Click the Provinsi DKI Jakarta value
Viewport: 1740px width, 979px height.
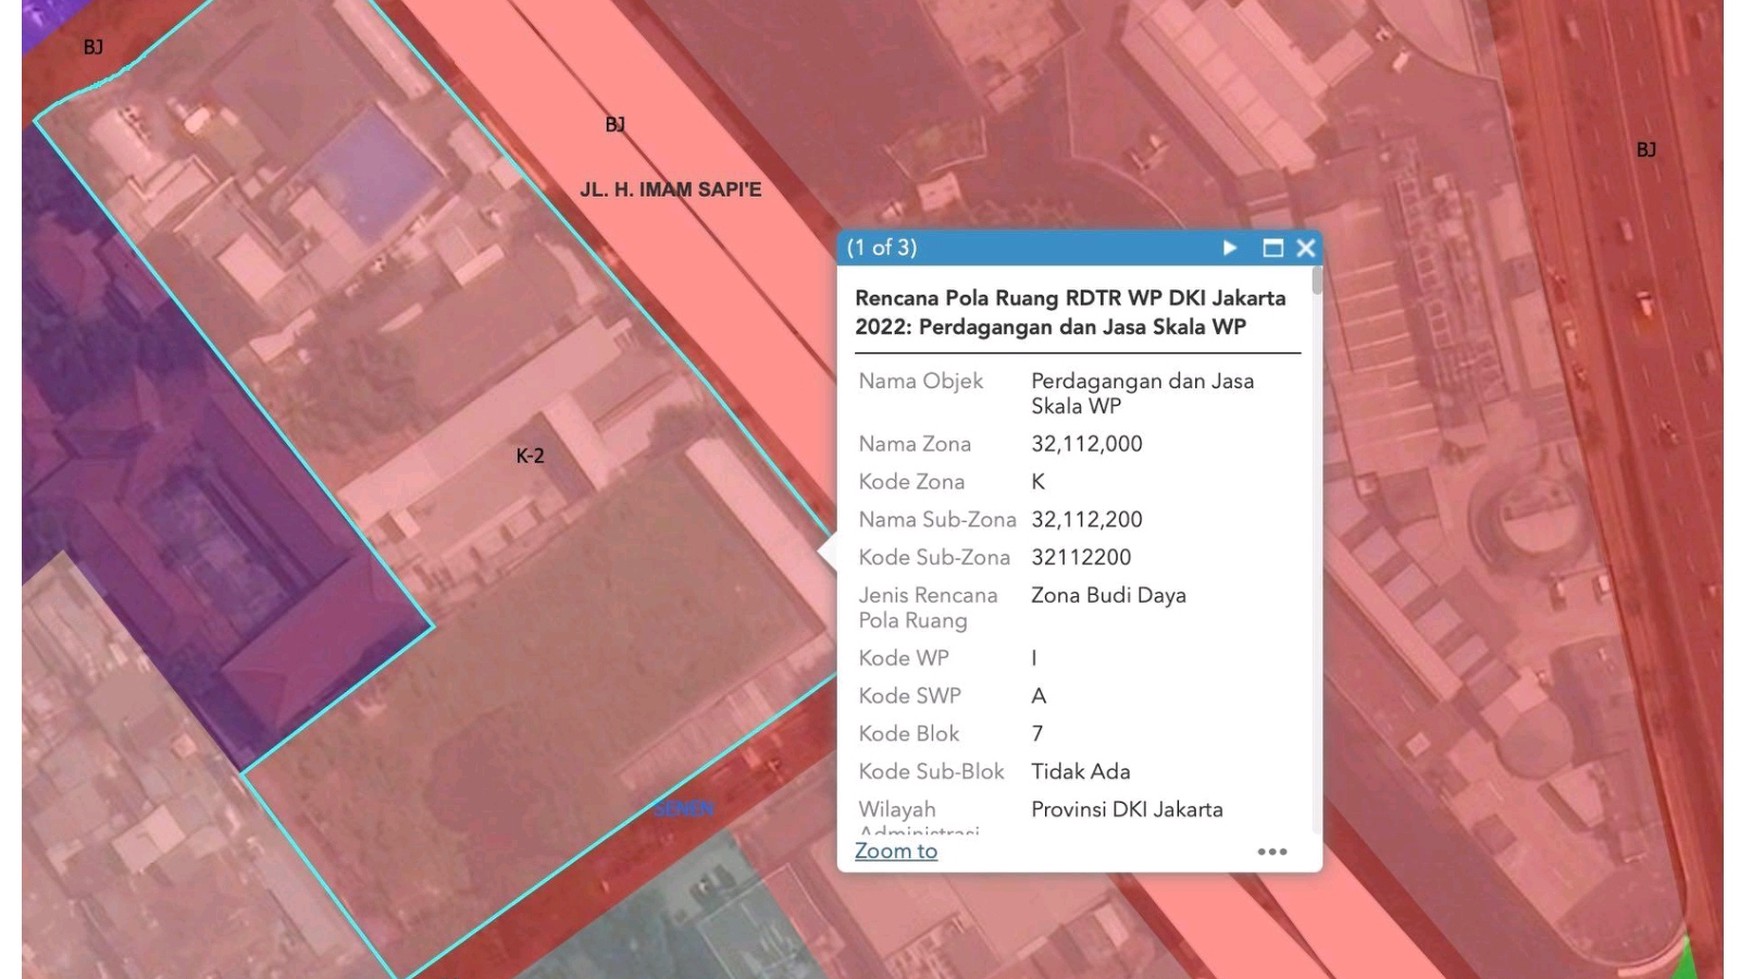point(1127,810)
